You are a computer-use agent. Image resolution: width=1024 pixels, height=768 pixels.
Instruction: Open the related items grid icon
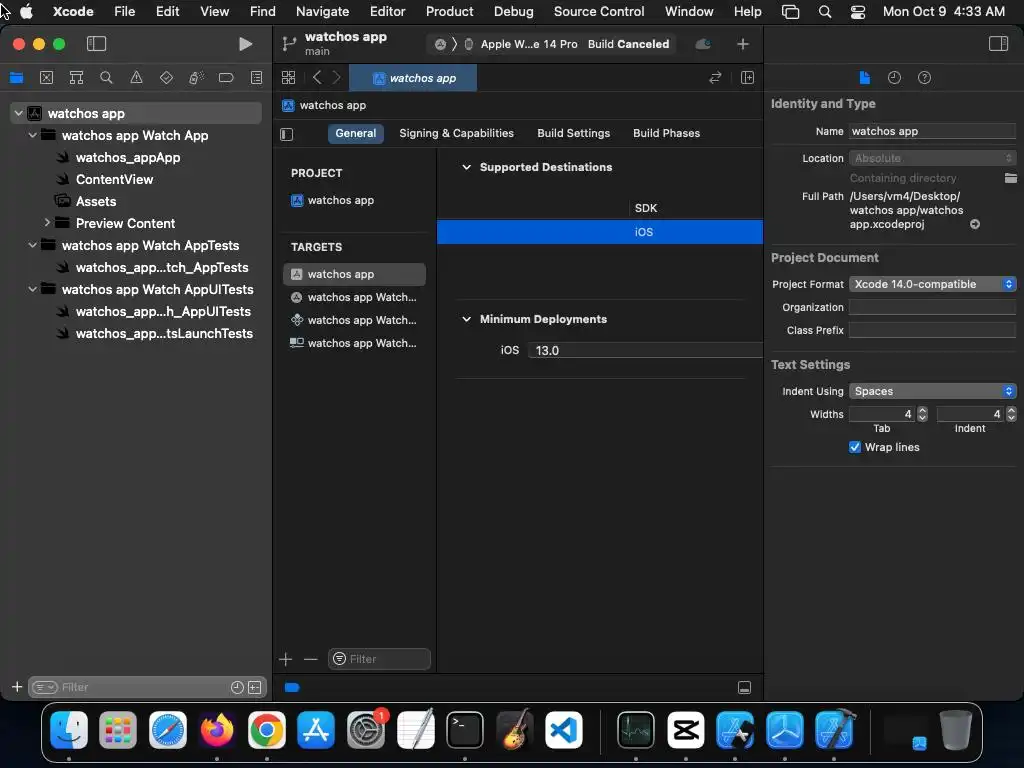click(x=288, y=78)
